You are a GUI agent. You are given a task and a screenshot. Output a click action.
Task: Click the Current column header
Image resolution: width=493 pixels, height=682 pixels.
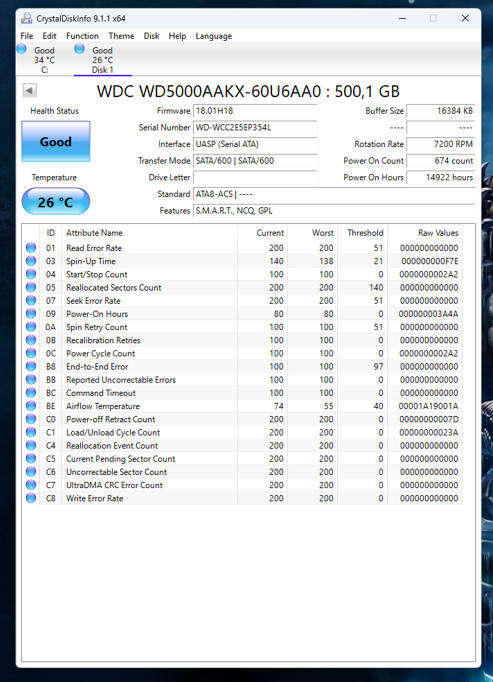tap(262, 233)
